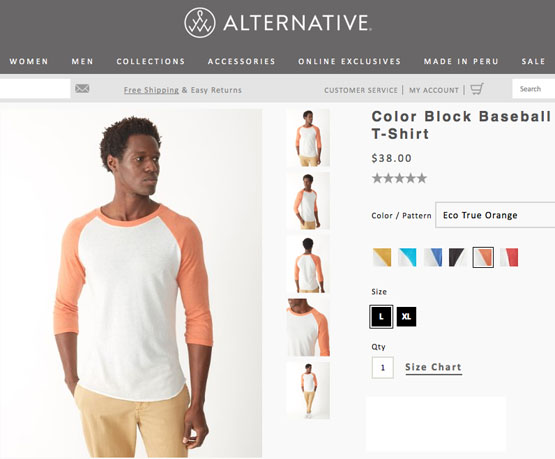Open the Size Chart link
The height and width of the screenshot is (459, 555).
[x=434, y=367]
